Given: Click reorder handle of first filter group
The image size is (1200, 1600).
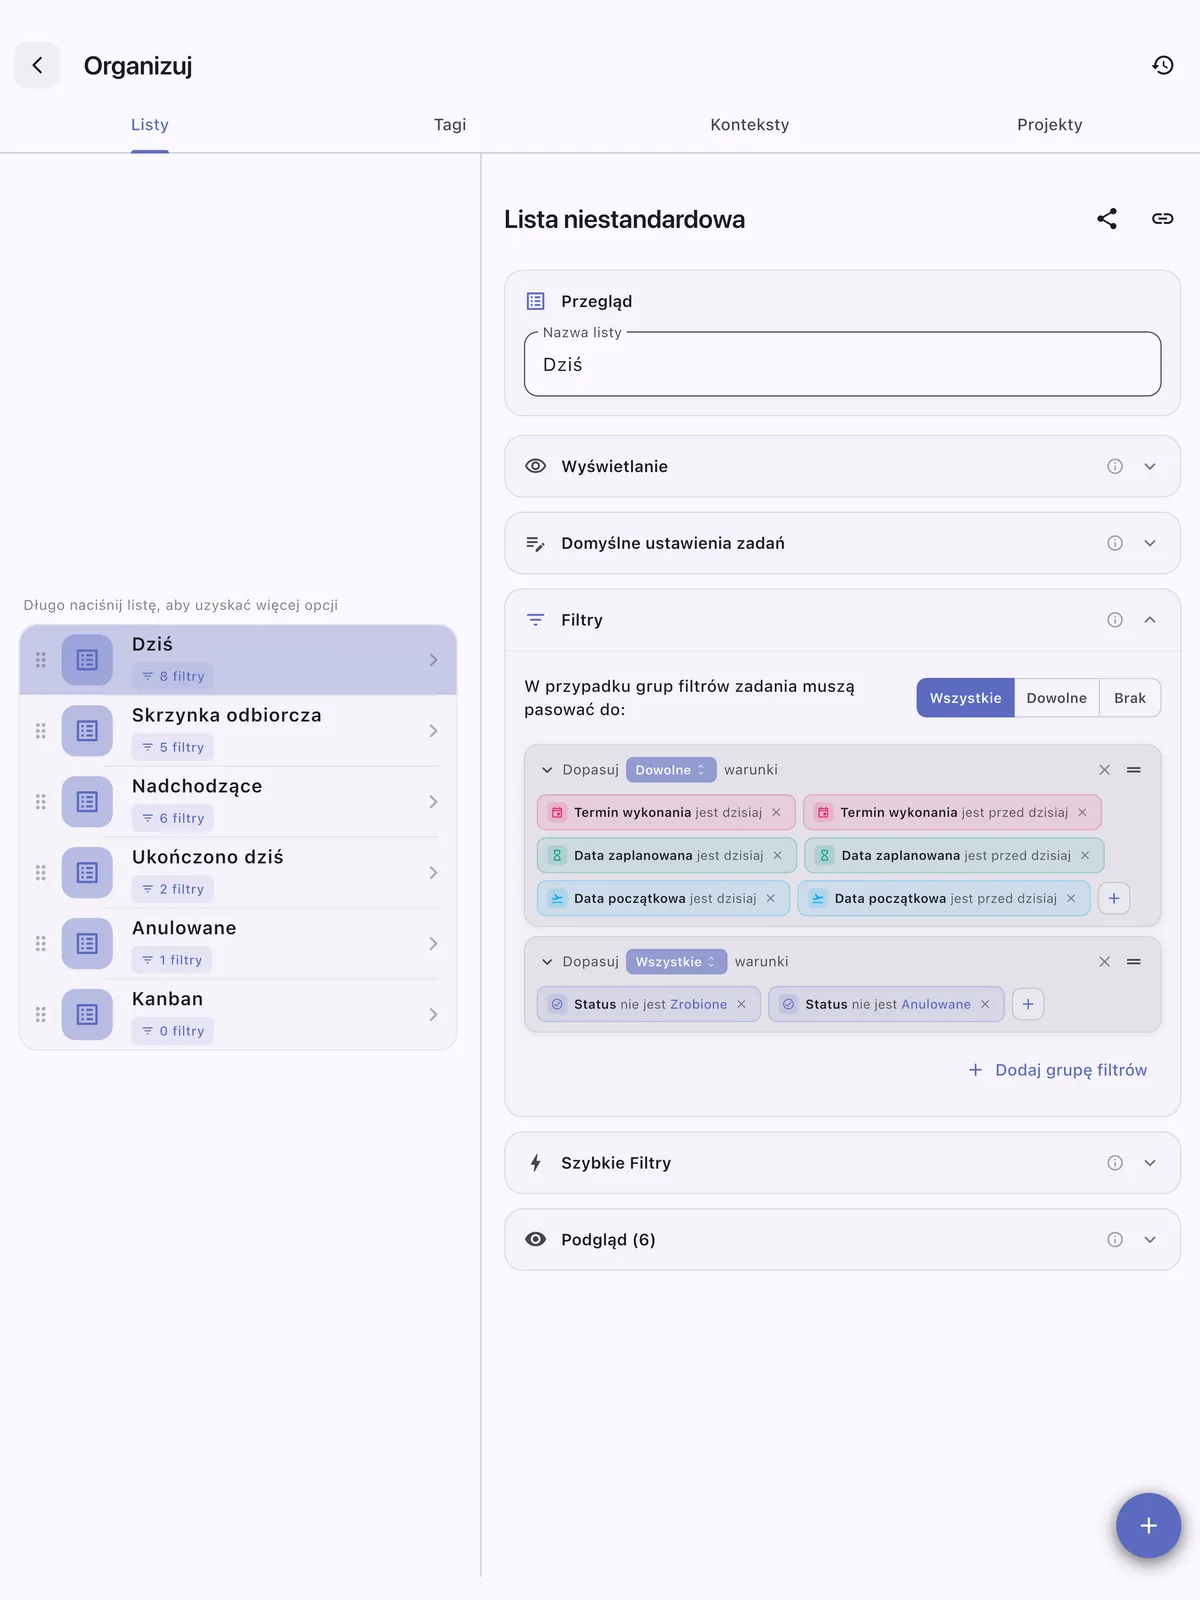Looking at the screenshot, I should click(1134, 770).
